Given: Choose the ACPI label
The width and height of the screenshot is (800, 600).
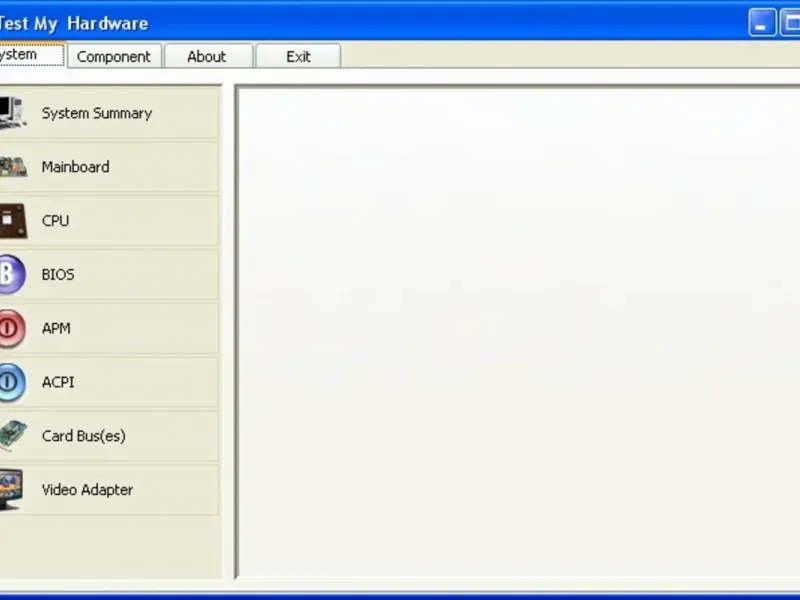Looking at the screenshot, I should point(58,382).
